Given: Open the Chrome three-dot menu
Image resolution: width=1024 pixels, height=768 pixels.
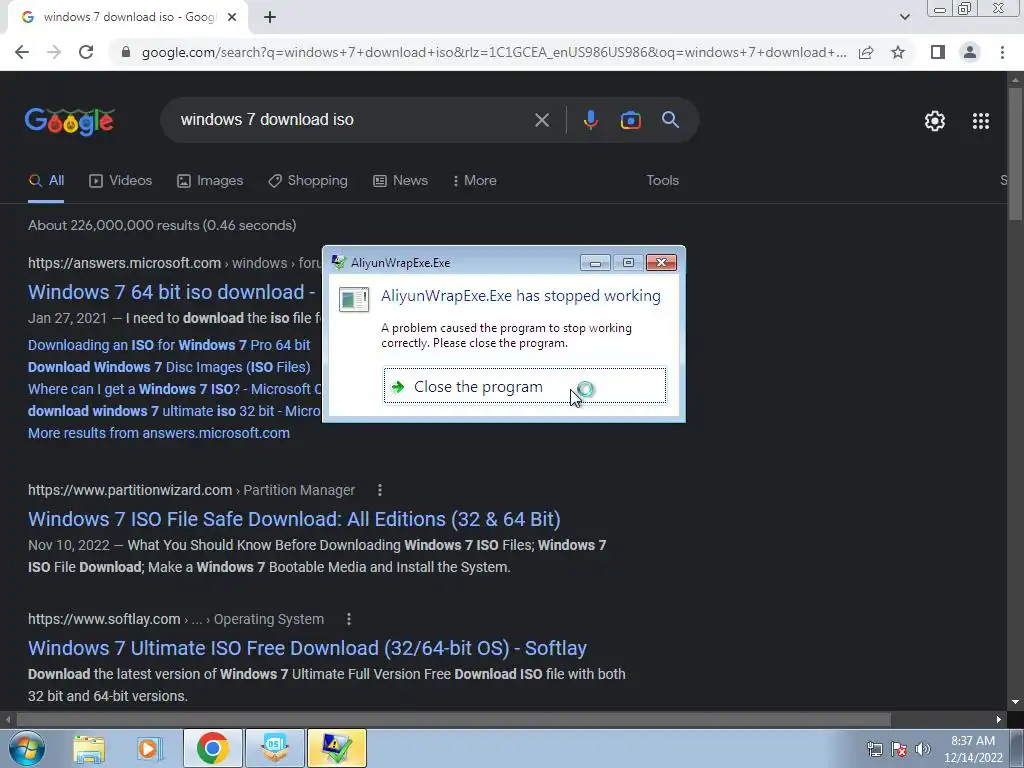Looking at the screenshot, I should 1002,52.
